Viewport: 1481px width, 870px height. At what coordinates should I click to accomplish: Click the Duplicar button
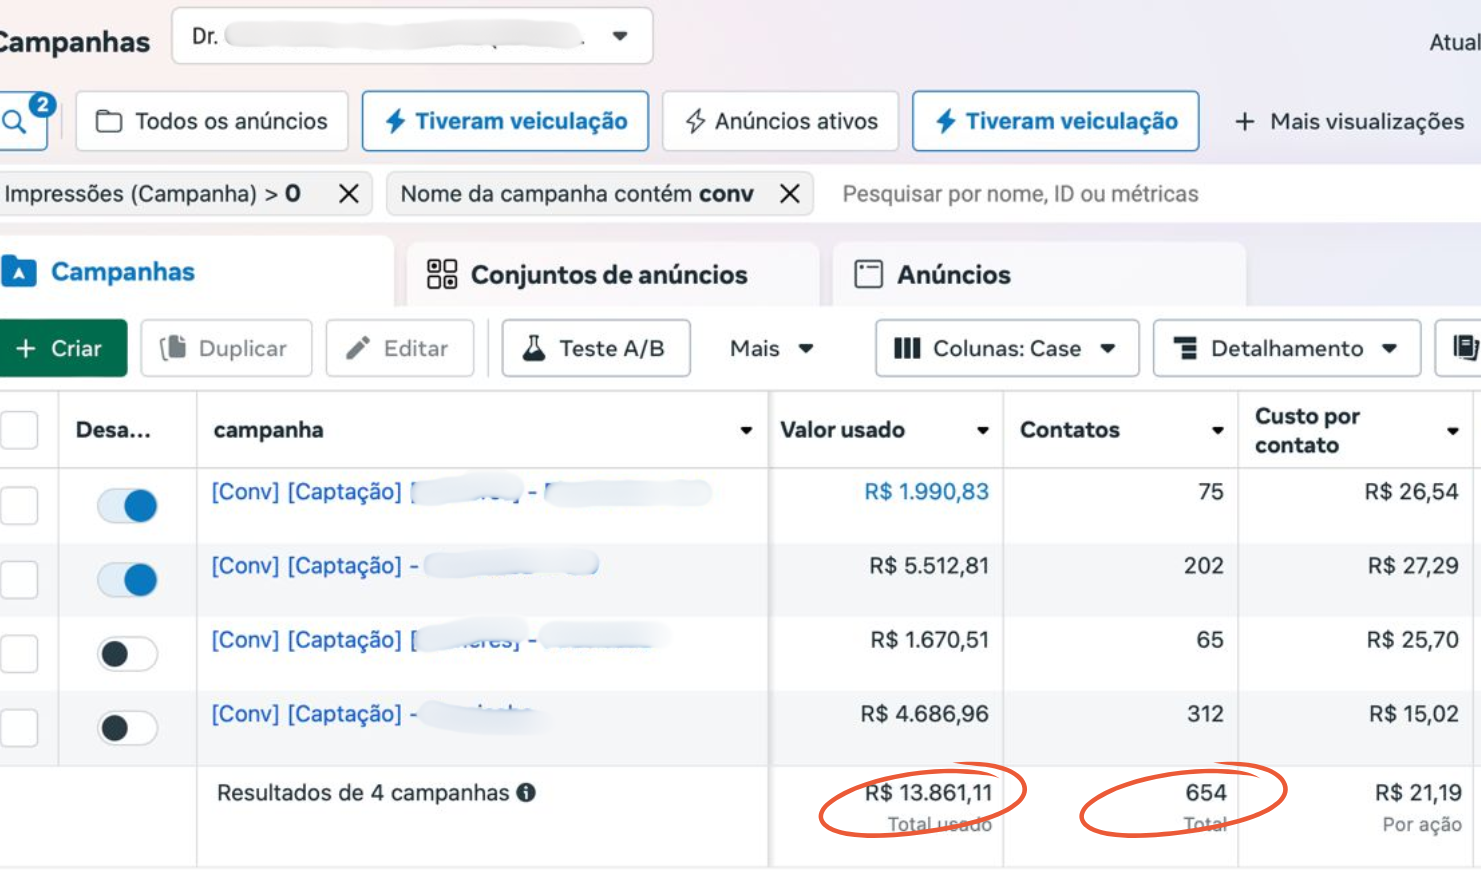coord(226,348)
